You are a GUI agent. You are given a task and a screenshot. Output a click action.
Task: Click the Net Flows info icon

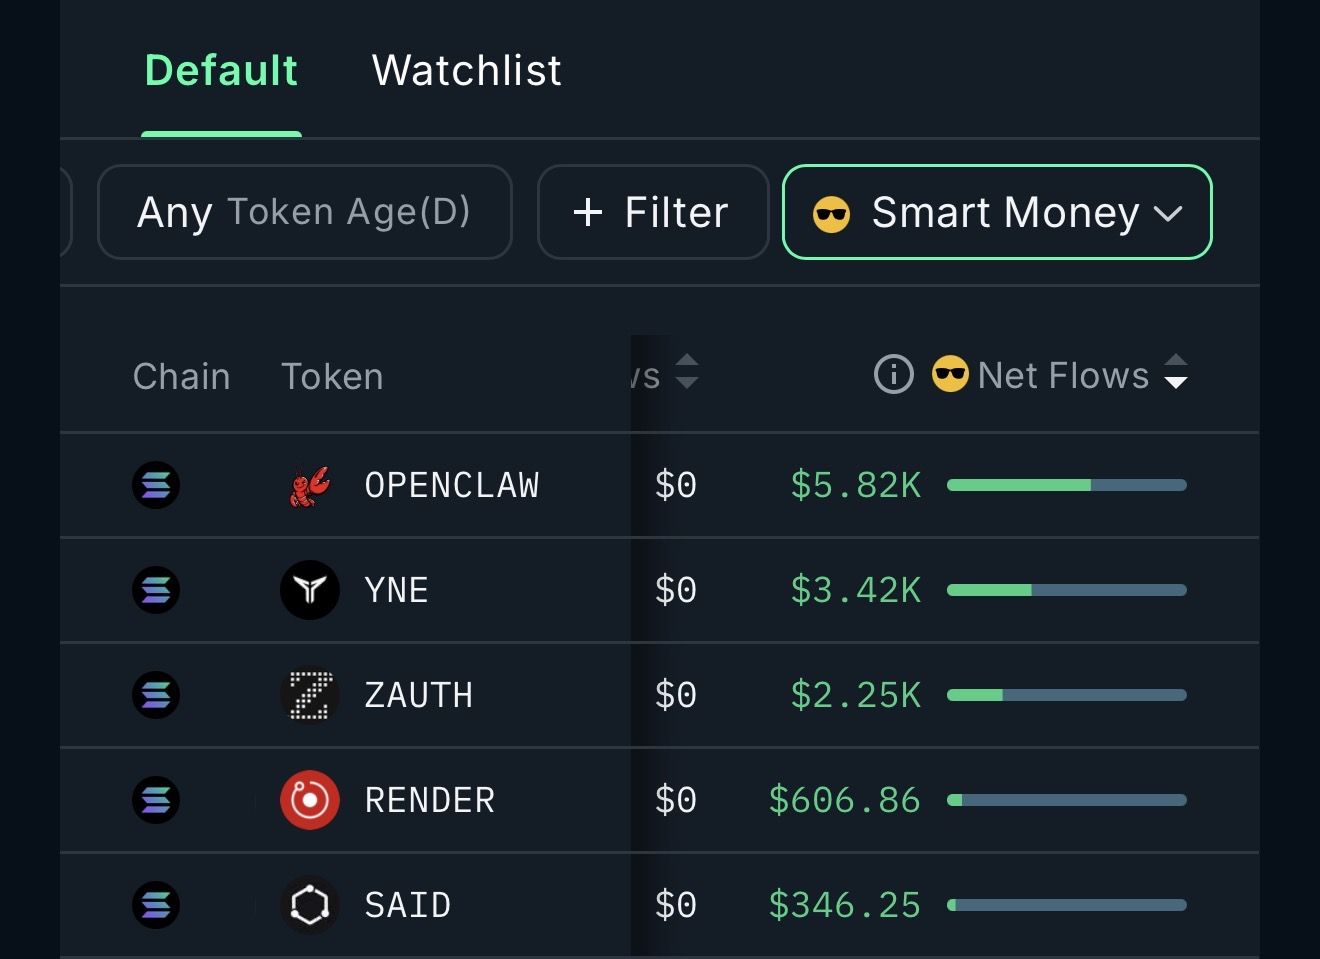893,375
